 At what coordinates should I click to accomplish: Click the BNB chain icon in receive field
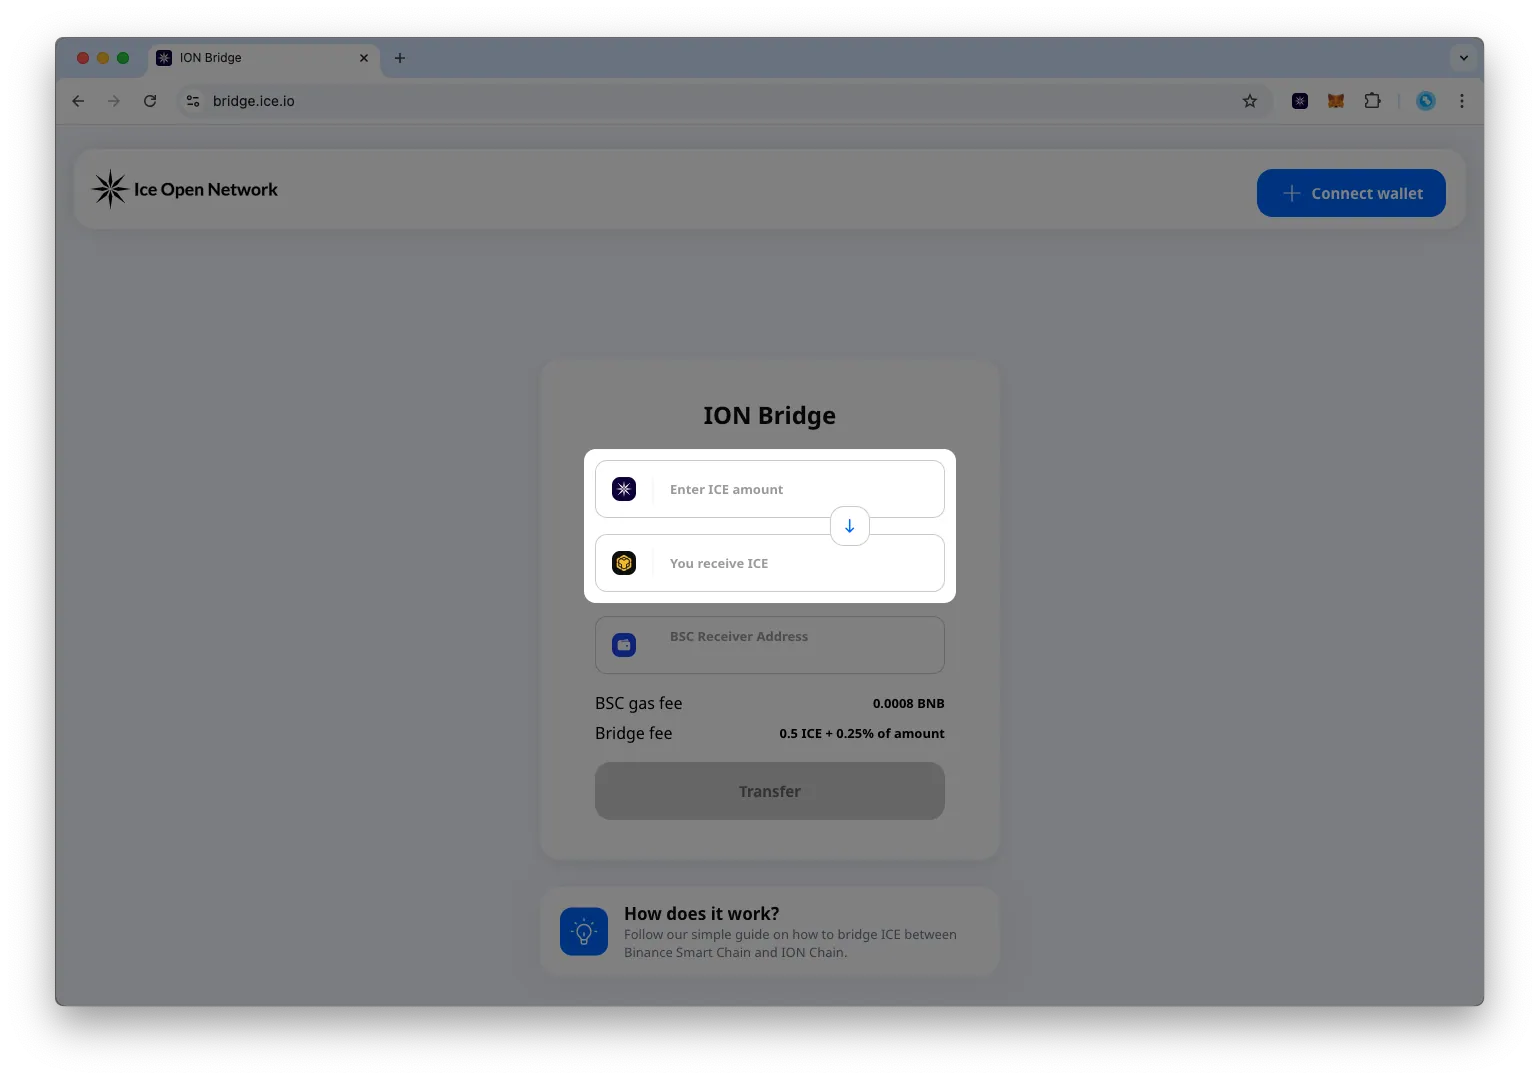click(624, 563)
